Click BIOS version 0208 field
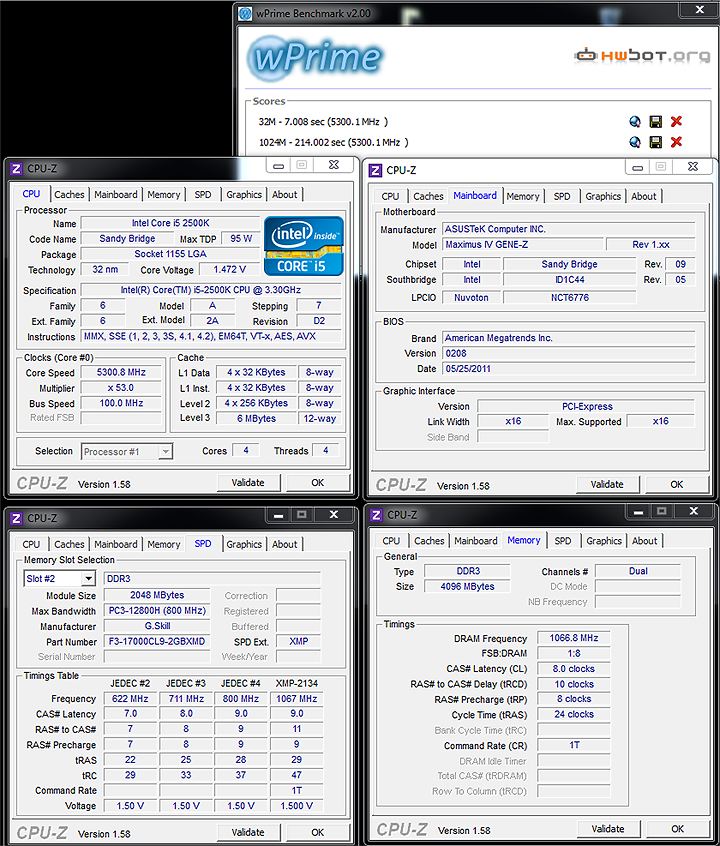This screenshot has width=720, height=846. point(569,353)
